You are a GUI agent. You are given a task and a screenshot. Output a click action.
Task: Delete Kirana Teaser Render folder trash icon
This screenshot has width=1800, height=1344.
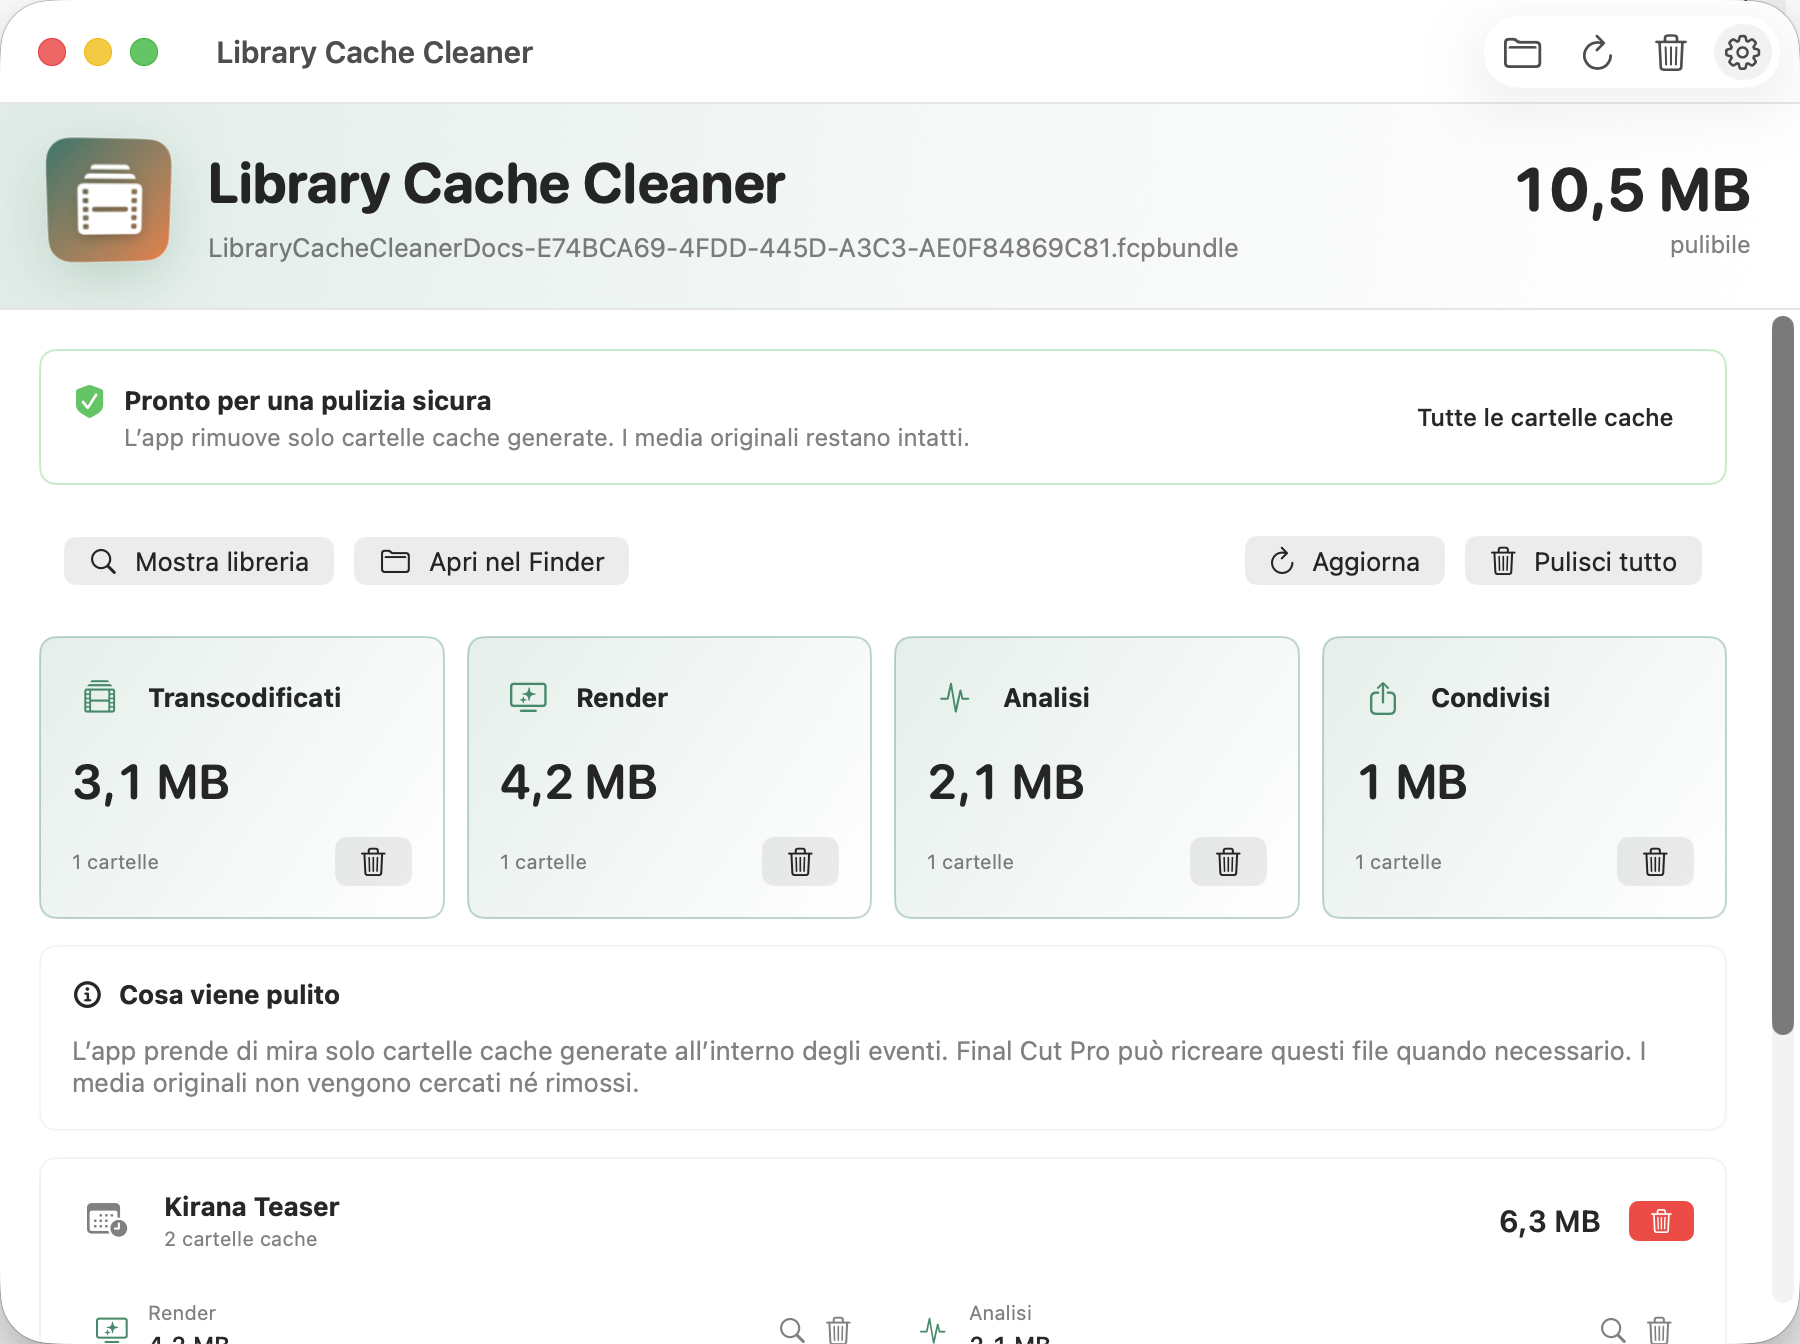pyautogui.click(x=838, y=1330)
